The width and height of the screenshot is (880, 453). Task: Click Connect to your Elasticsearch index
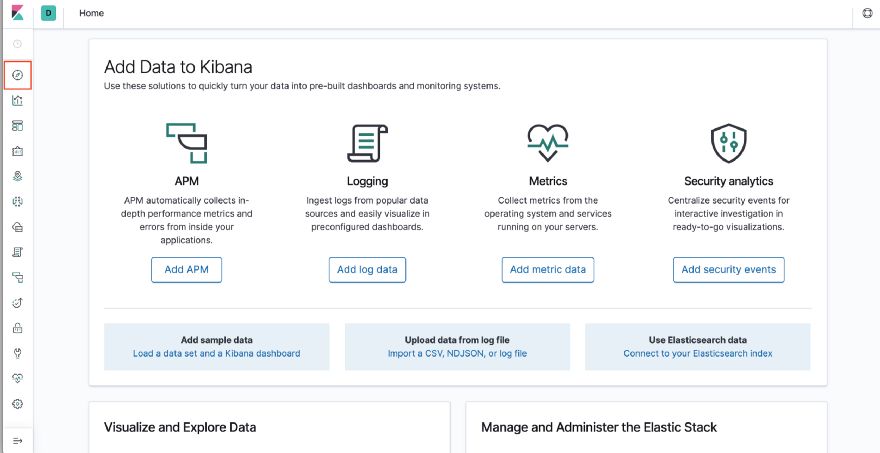click(x=698, y=354)
